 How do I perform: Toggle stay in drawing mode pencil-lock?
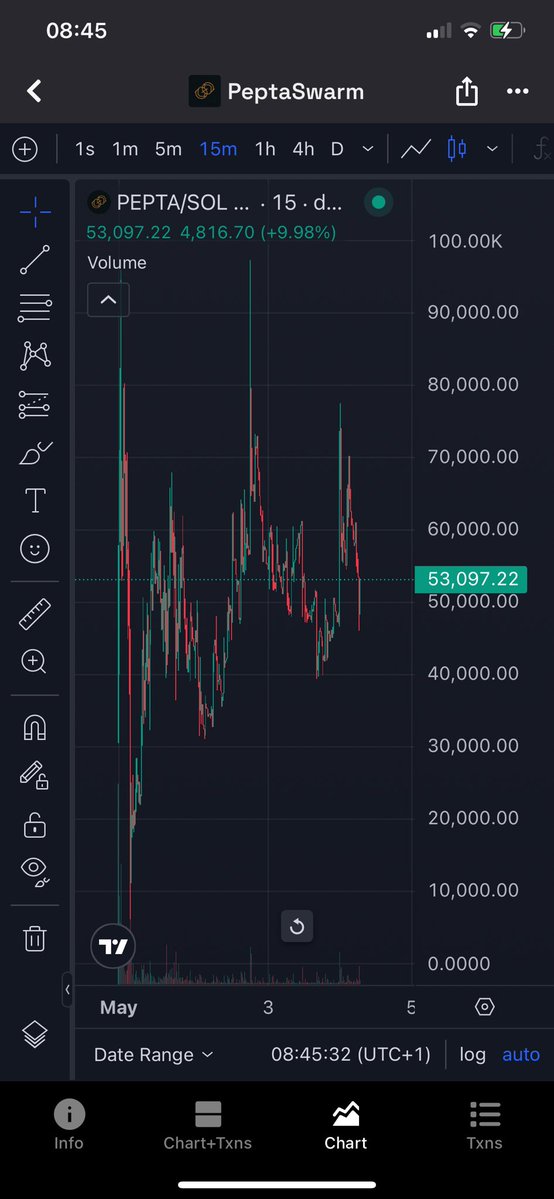click(35, 775)
